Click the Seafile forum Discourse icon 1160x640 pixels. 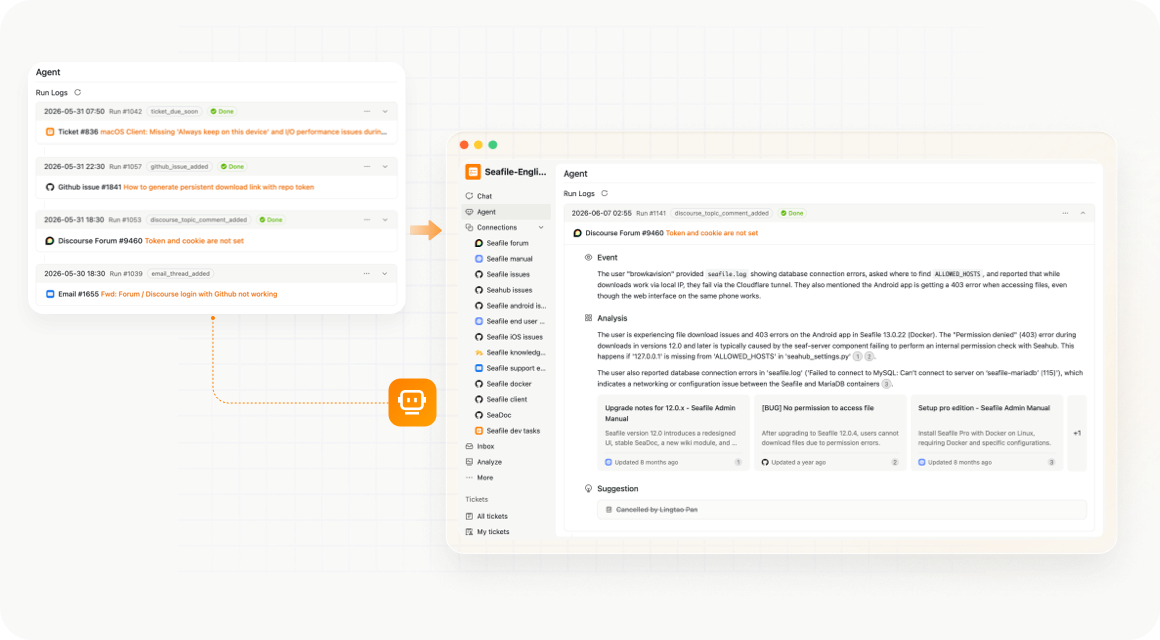479,243
